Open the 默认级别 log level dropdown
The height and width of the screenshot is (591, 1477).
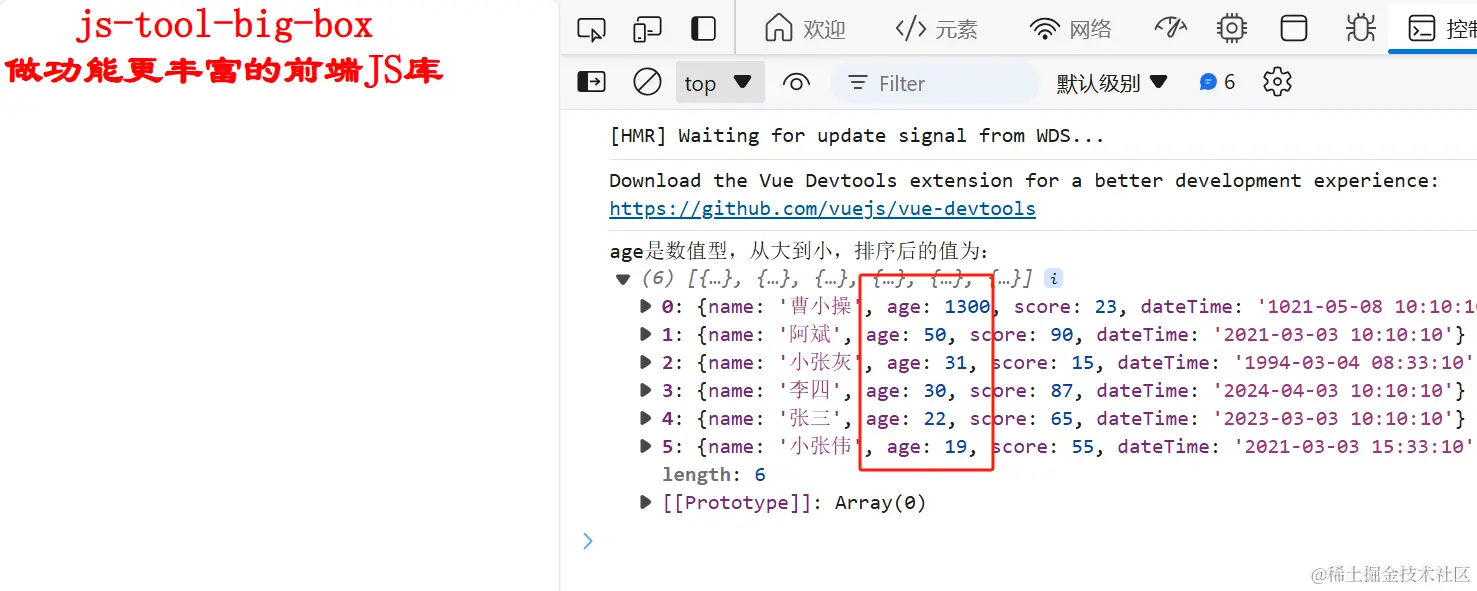(1112, 83)
